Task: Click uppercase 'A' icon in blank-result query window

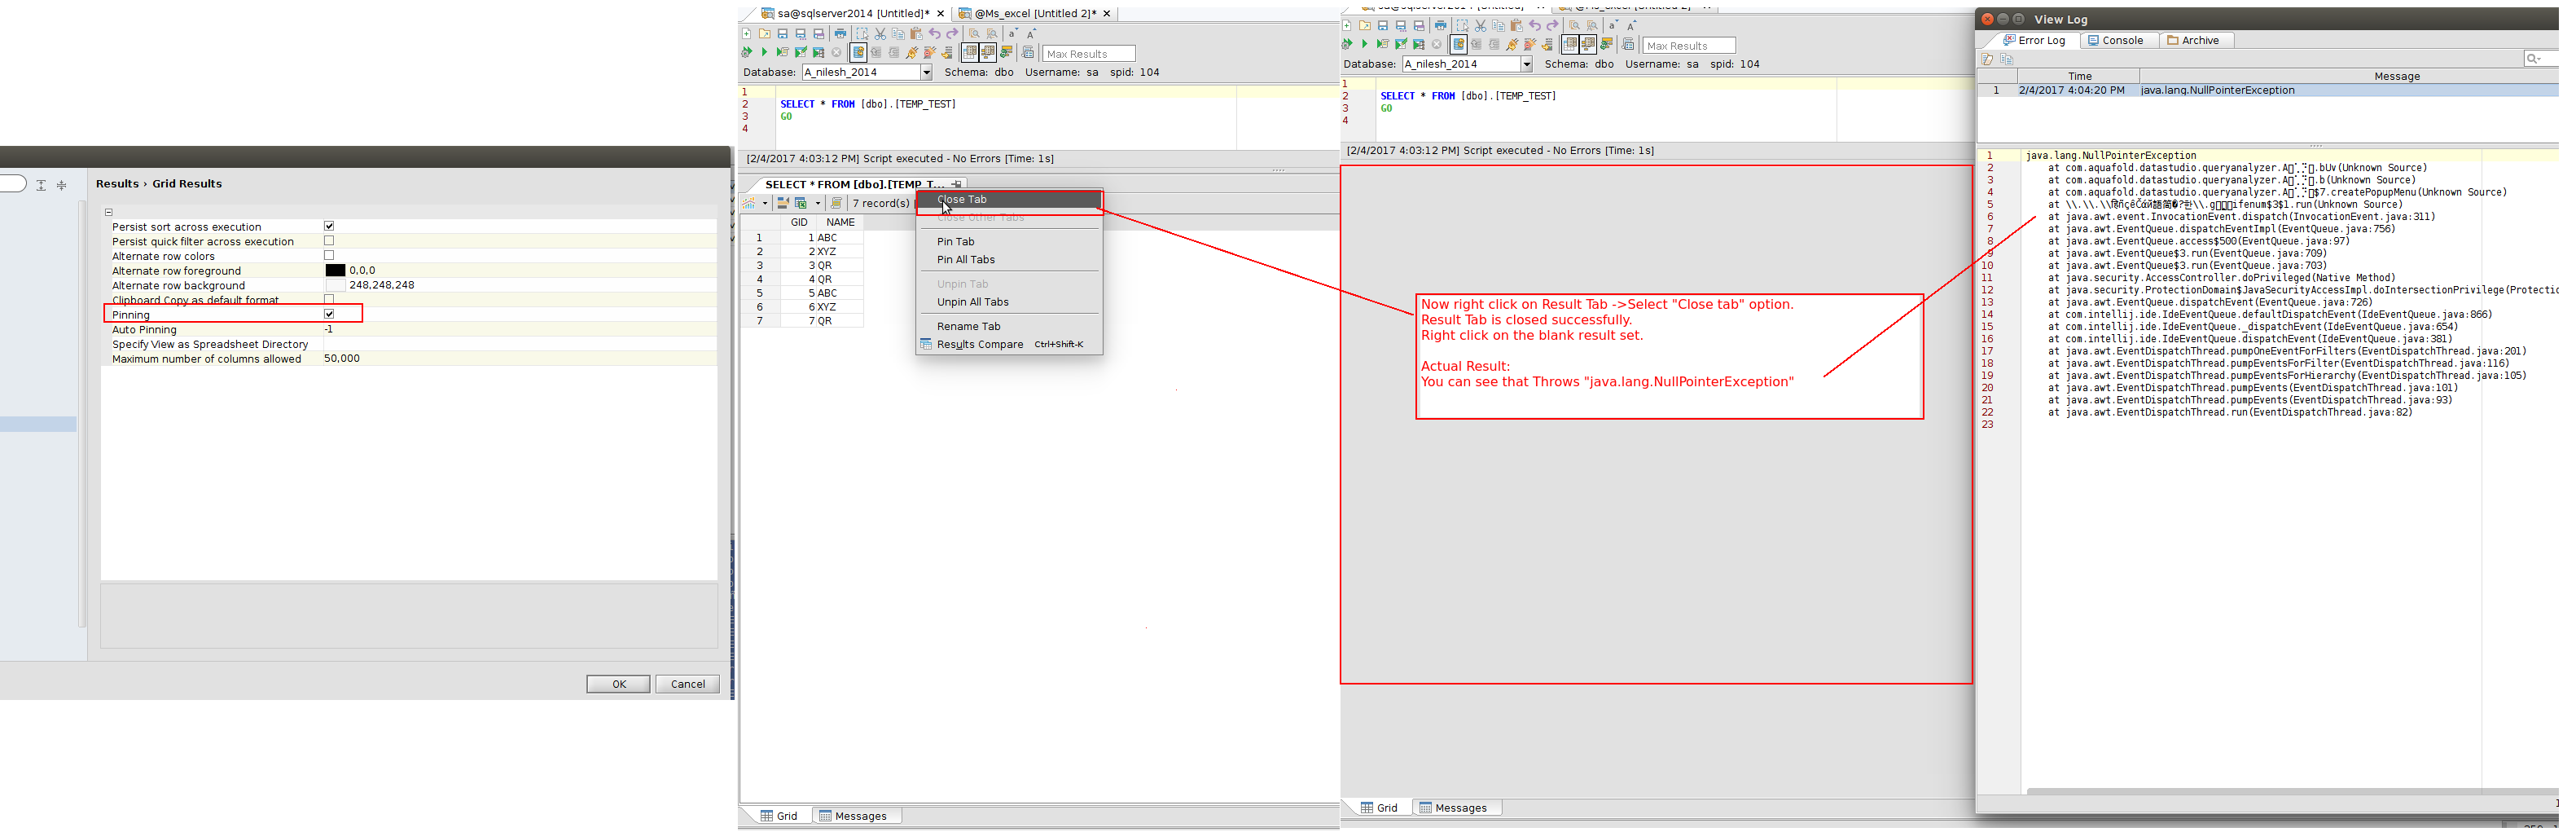Action: [1632, 26]
